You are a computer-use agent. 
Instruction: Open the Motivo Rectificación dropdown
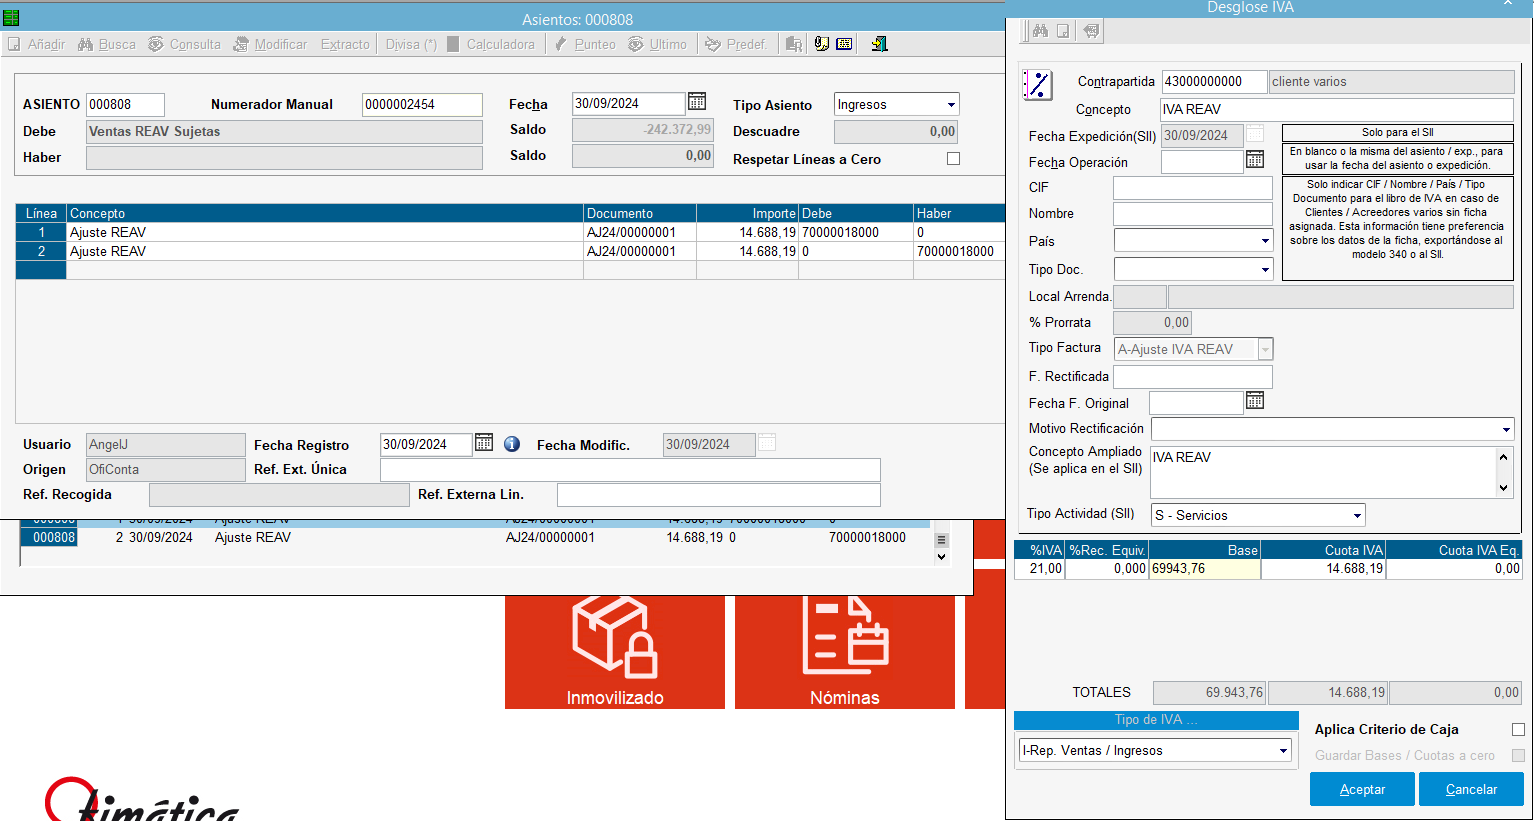tap(1505, 430)
